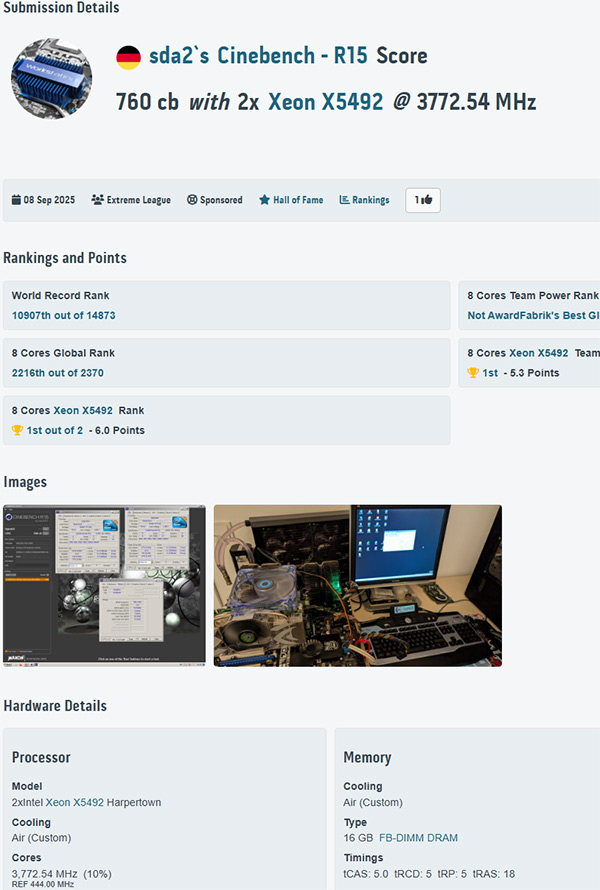Click the Memory panel heading
The width and height of the screenshot is (600, 890).
click(x=367, y=758)
